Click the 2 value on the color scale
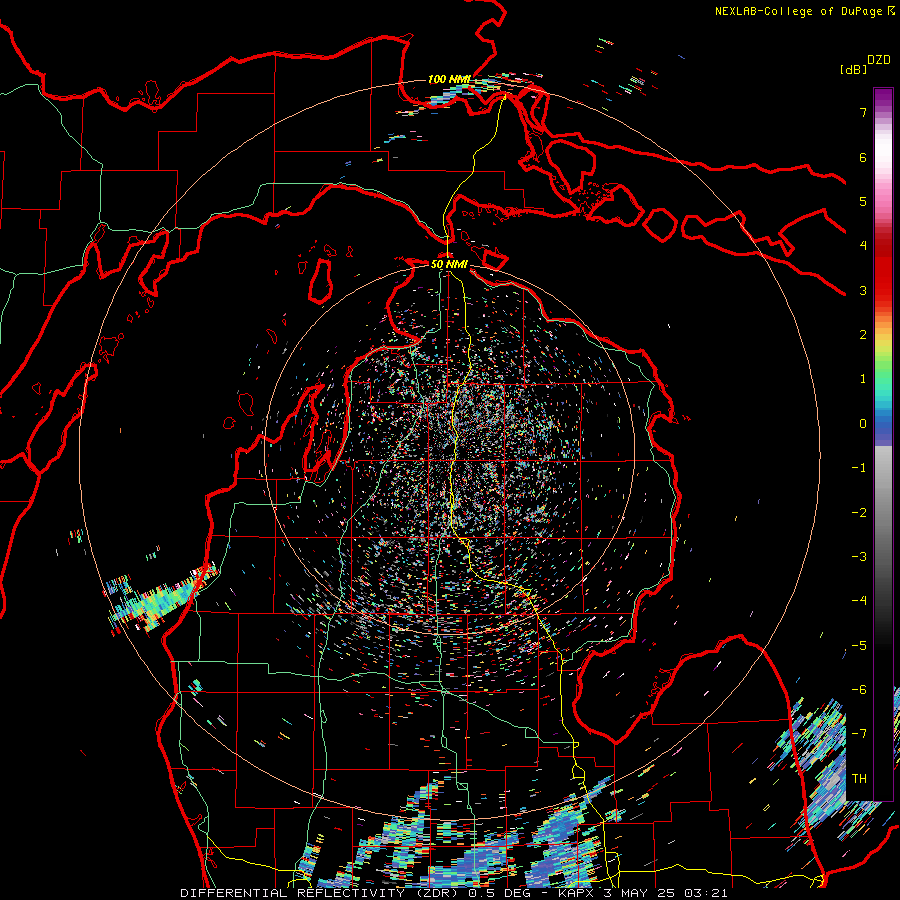 [x=863, y=335]
